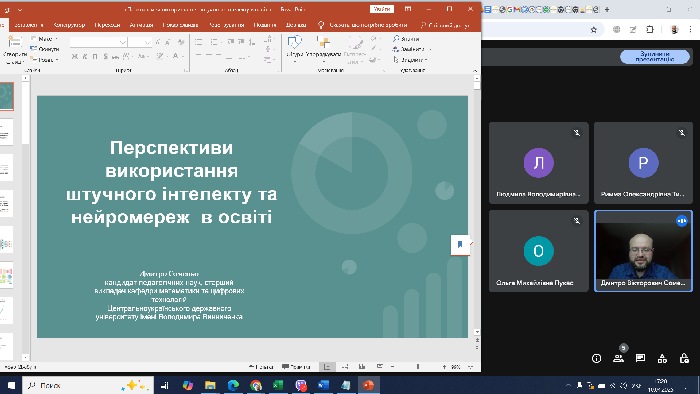Screen dimensions: 700x394
Task: Toggle the Notes (Нотатки) pane
Action: pos(261,367)
